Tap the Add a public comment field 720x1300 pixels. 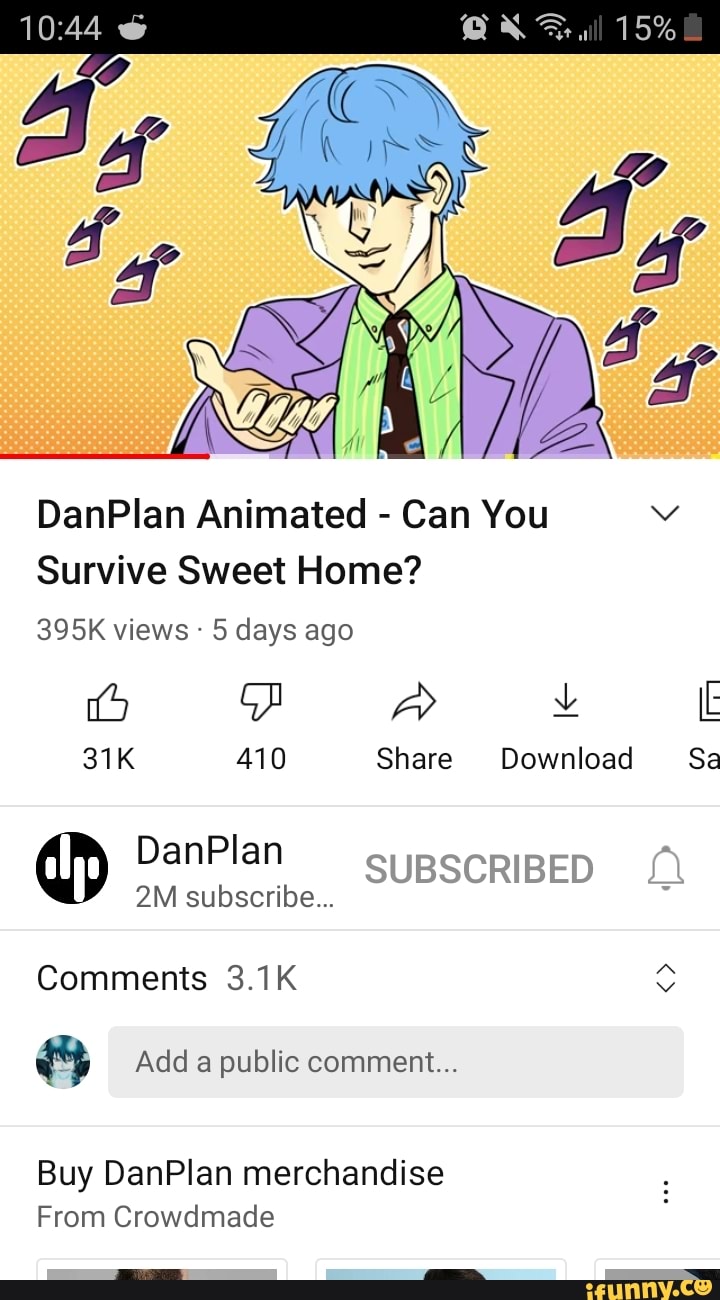396,1061
